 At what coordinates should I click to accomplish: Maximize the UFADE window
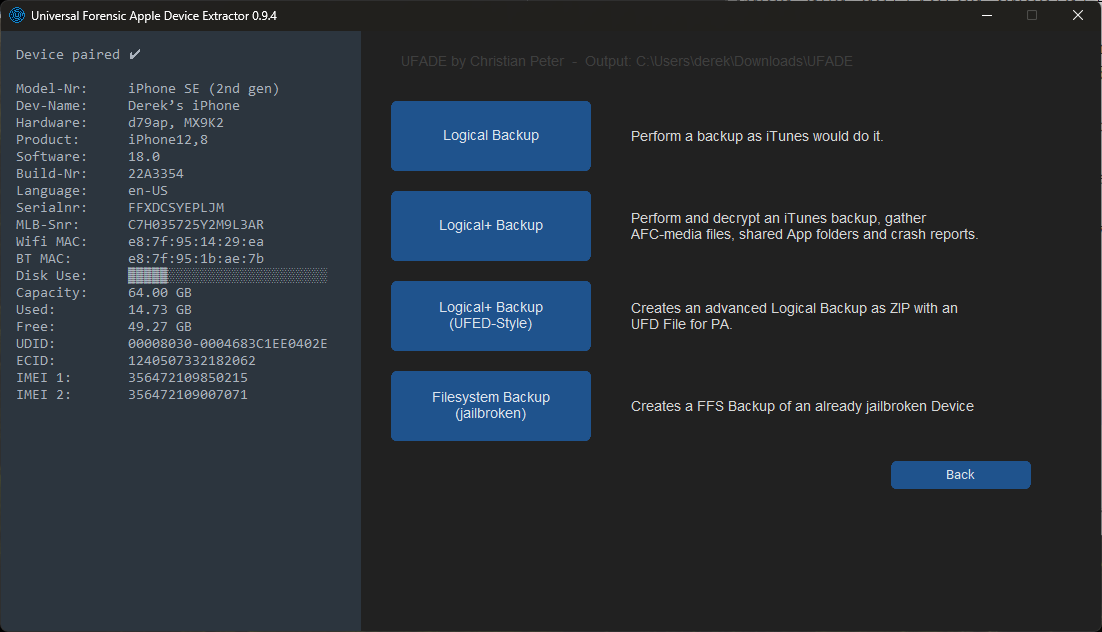coord(1032,16)
